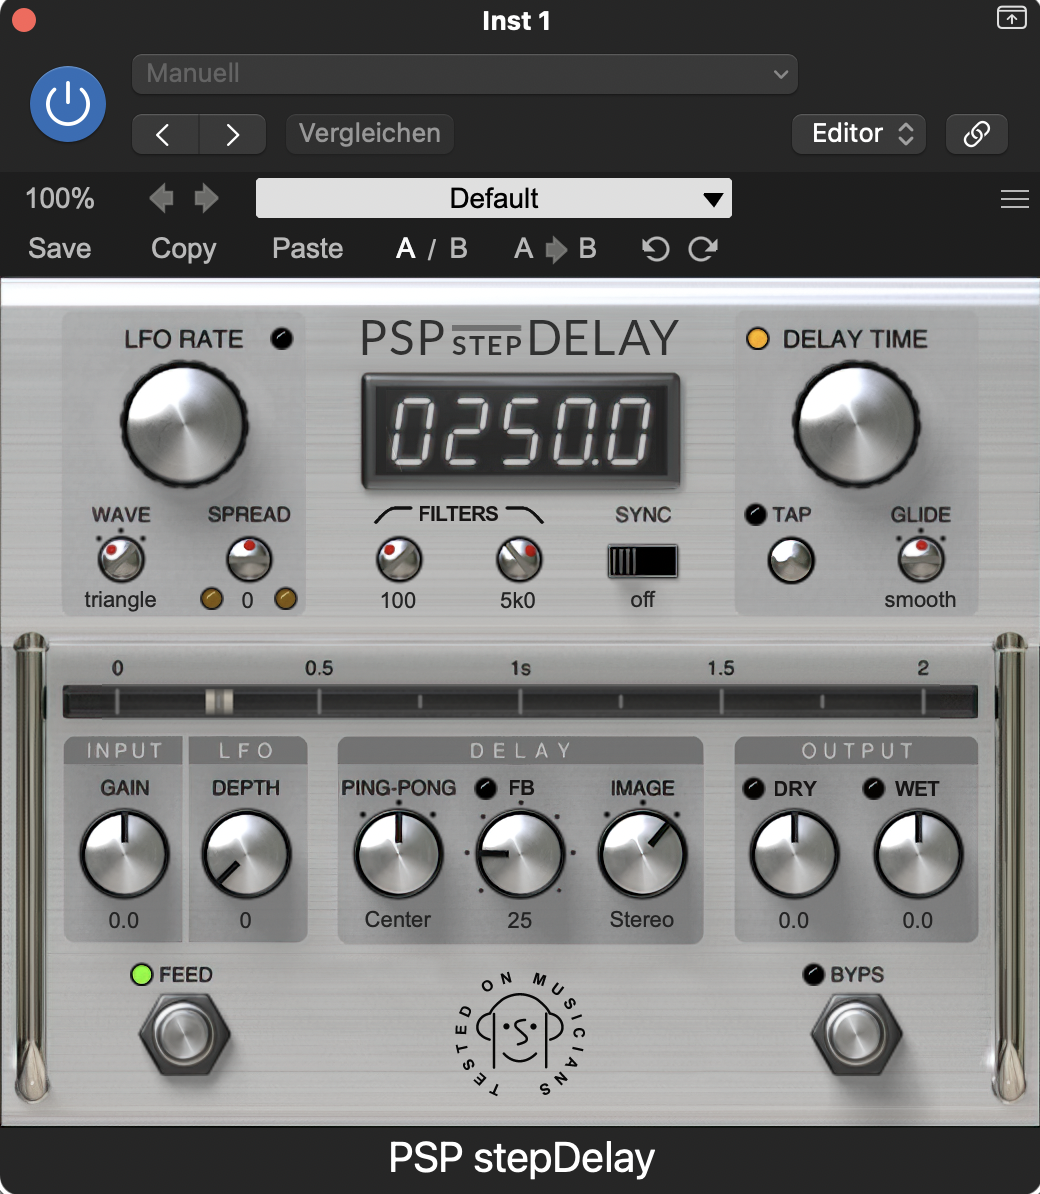
Task: Copy A to B settings
Action: 555,248
